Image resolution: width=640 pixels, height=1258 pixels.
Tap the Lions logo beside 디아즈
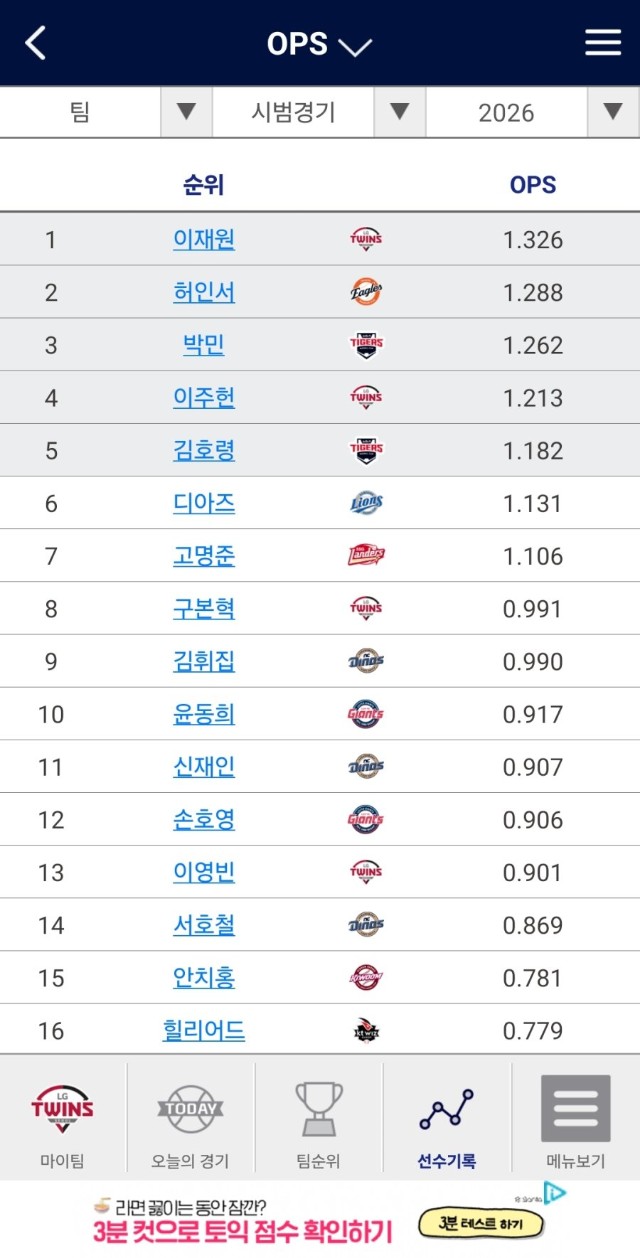pos(366,503)
